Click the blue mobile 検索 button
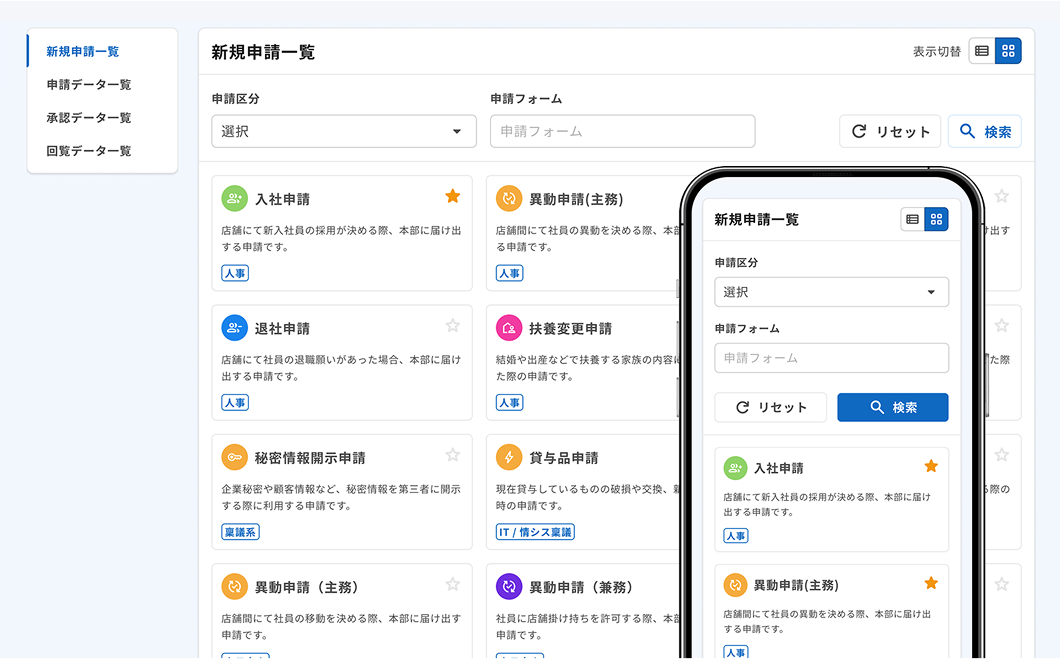 (892, 407)
